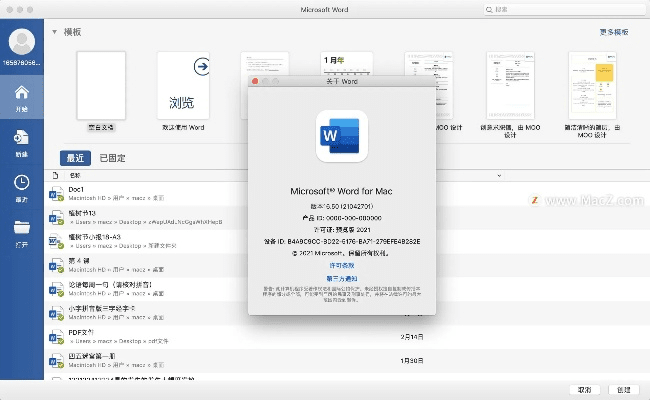Open the 许可条款 link in About Word

[342, 265]
